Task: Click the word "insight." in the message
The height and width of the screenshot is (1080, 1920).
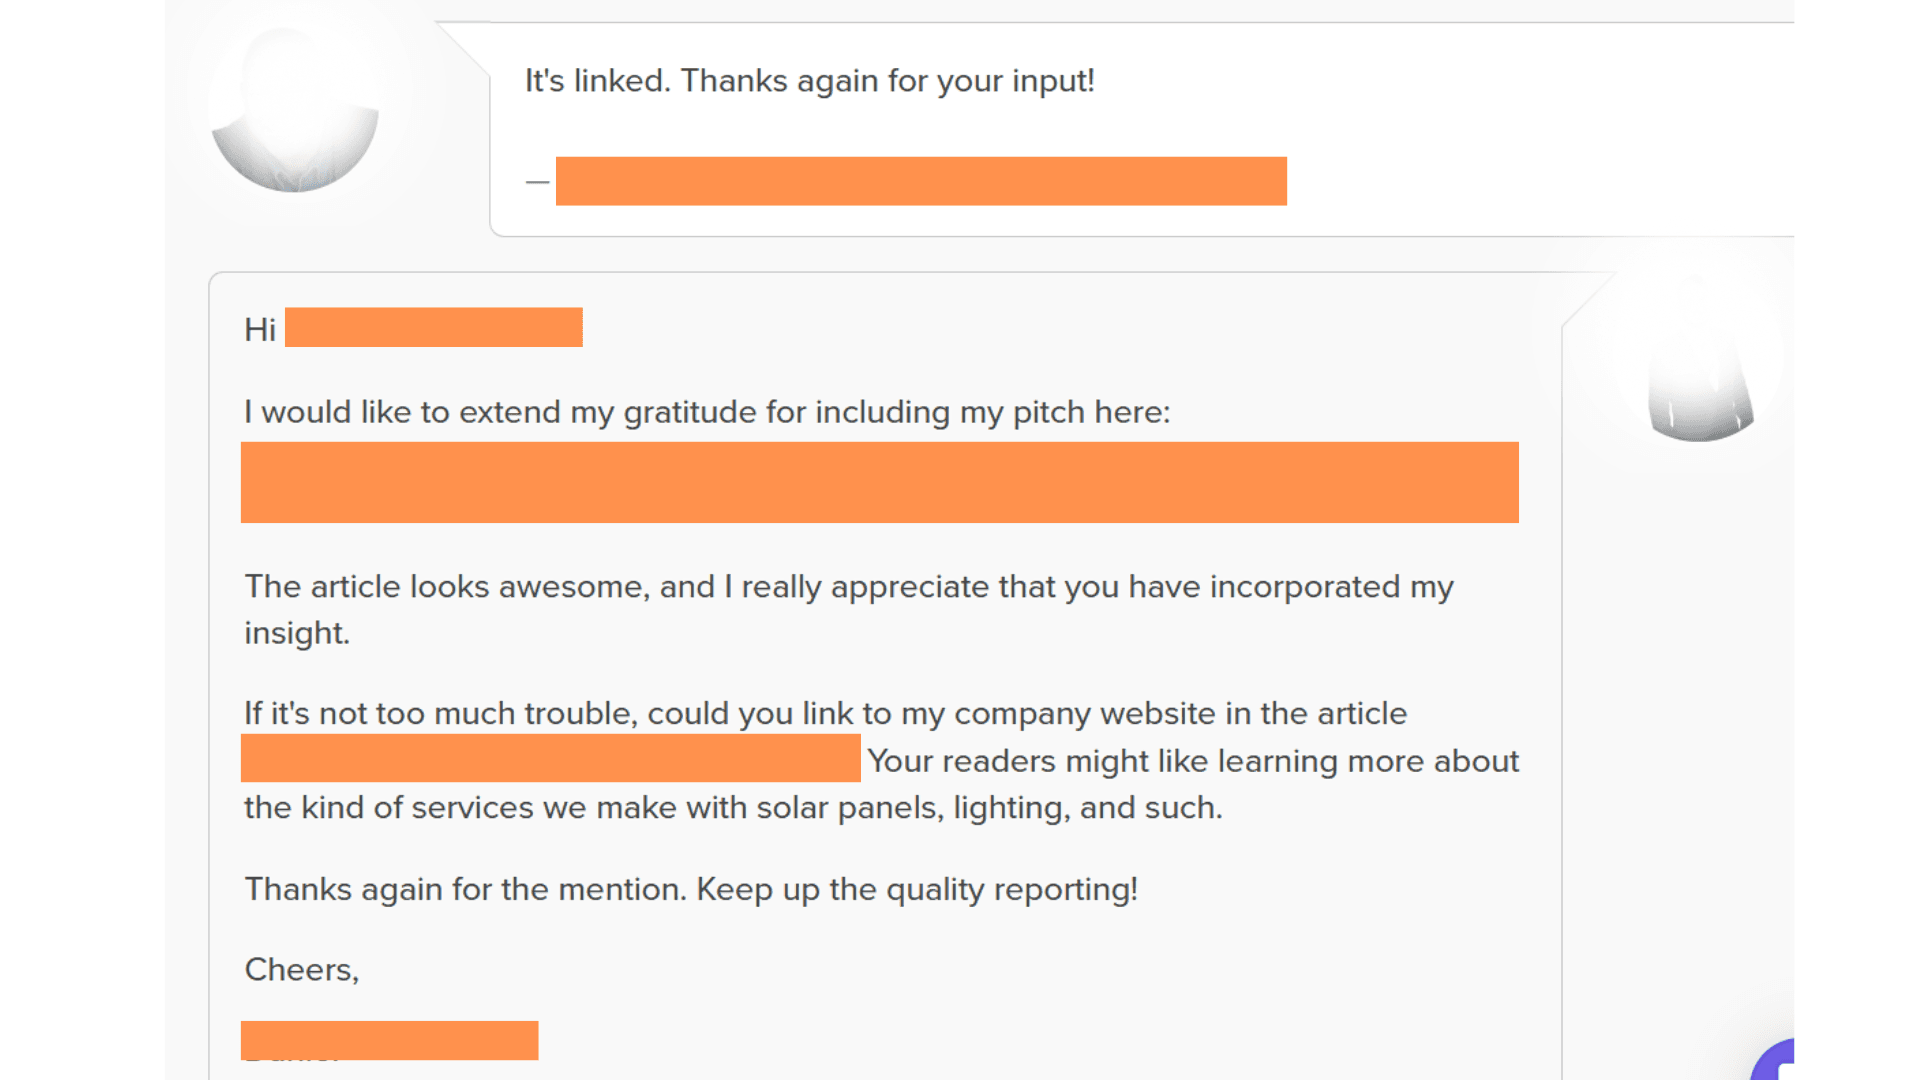Action: click(x=297, y=633)
